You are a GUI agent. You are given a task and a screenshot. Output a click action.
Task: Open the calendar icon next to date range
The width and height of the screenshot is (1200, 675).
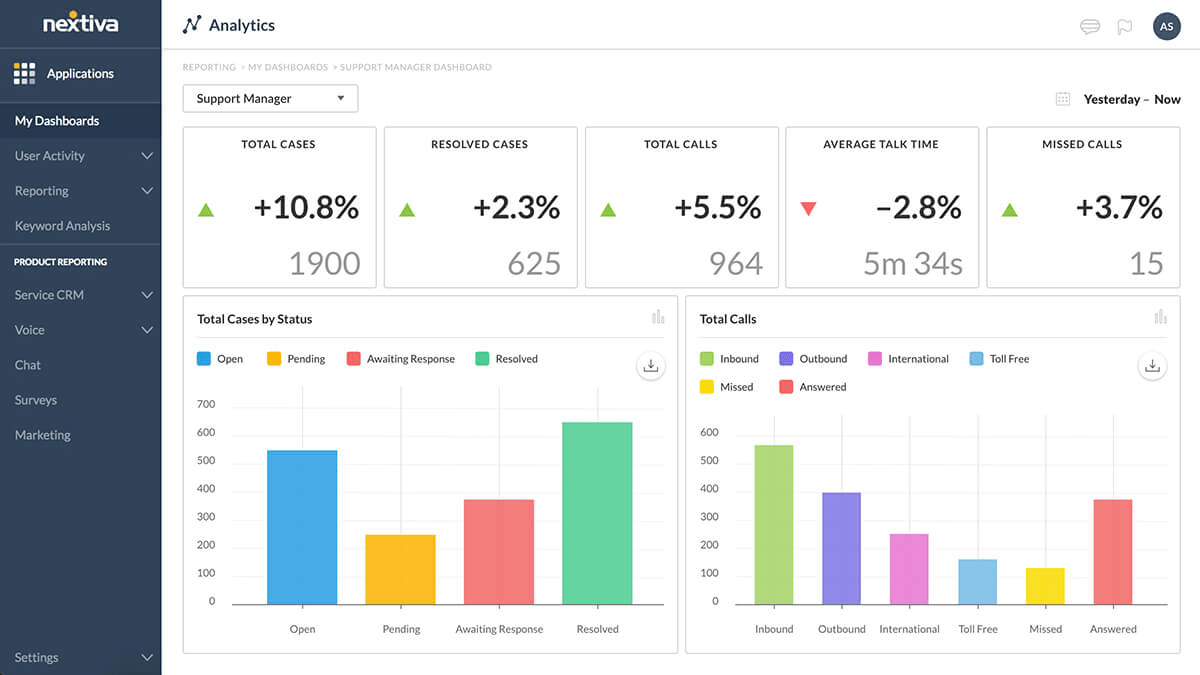coord(1062,98)
